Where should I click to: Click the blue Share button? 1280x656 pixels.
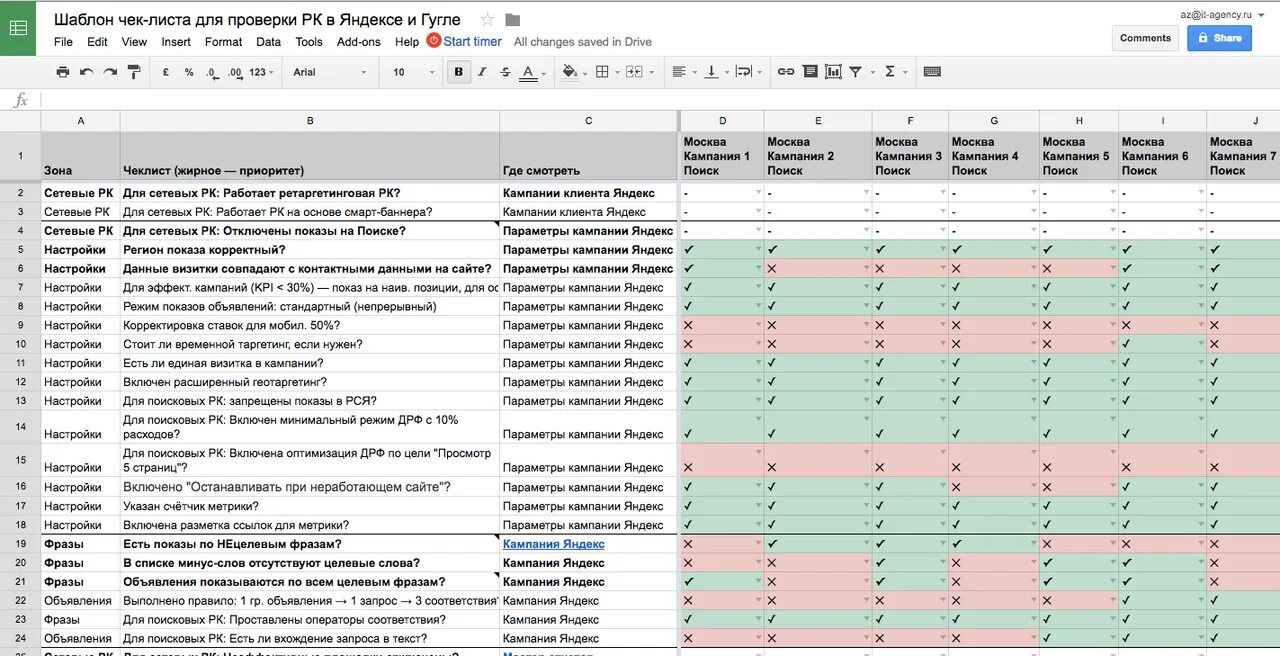pos(1219,38)
